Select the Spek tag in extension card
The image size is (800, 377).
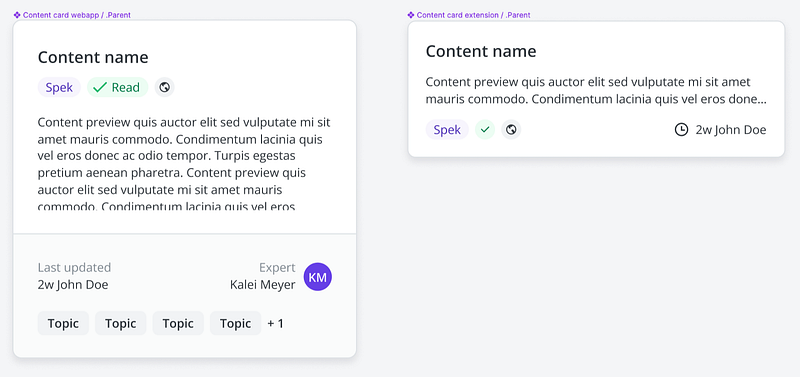click(x=447, y=130)
